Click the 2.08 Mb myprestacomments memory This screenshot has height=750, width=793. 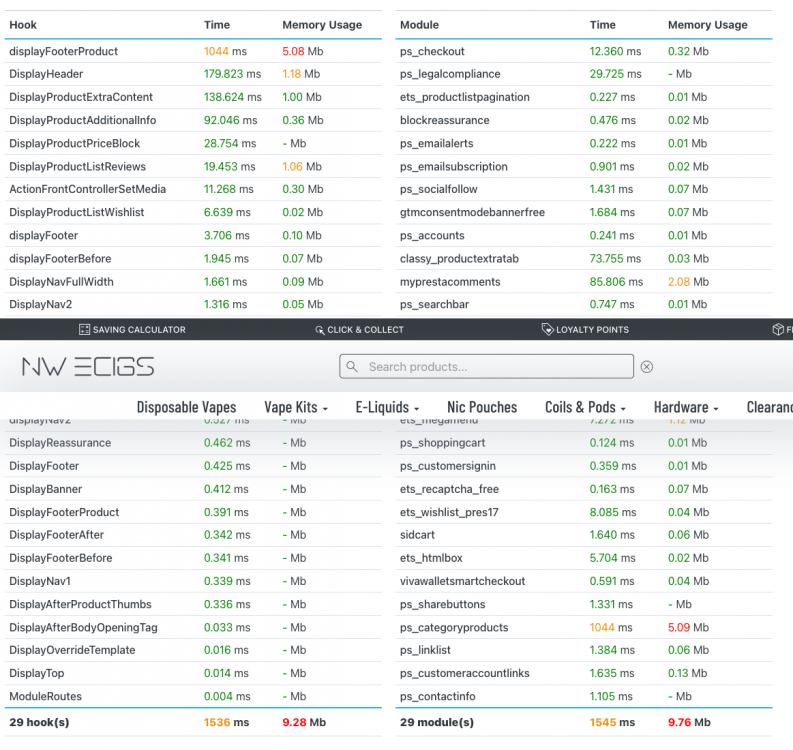tap(688, 282)
